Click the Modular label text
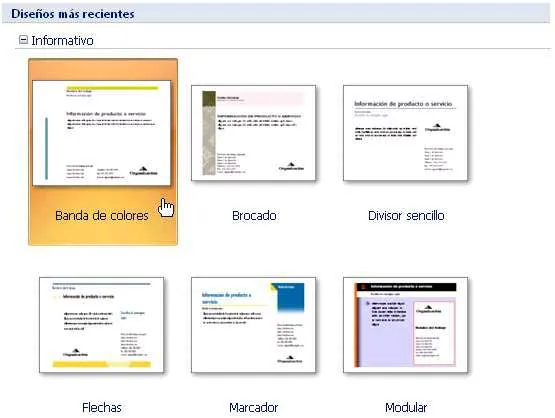Viewport: 555px width, 418px height. point(406,407)
